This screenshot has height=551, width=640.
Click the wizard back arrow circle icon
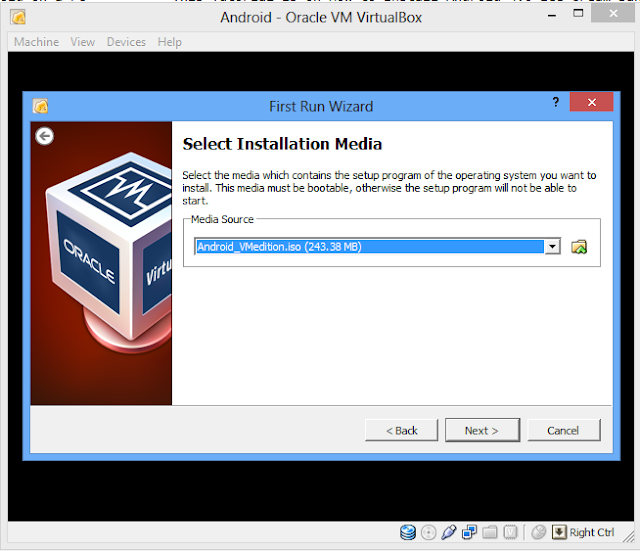click(x=44, y=136)
